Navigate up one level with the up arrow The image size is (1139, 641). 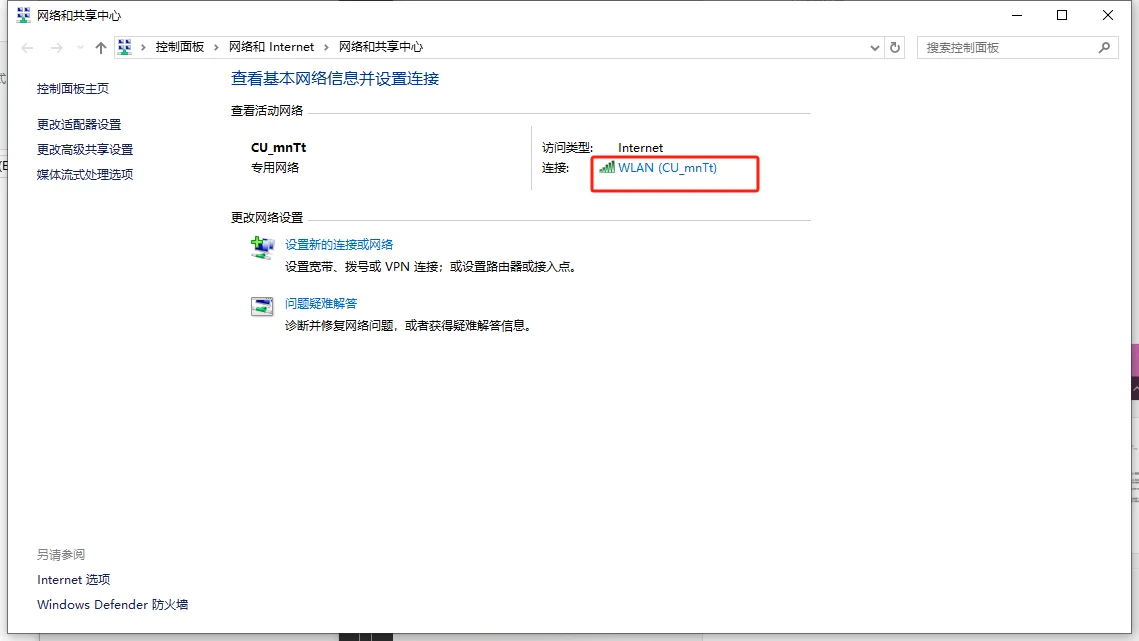[x=101, y=46]
